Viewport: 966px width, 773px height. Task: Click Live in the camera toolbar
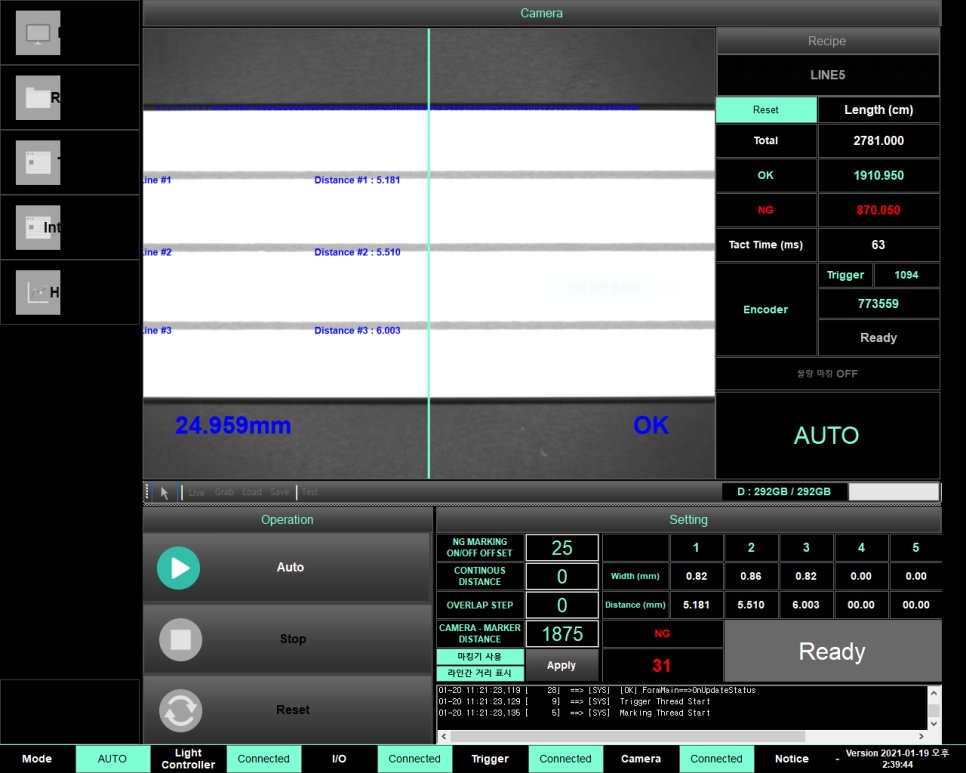click(197, 492)
